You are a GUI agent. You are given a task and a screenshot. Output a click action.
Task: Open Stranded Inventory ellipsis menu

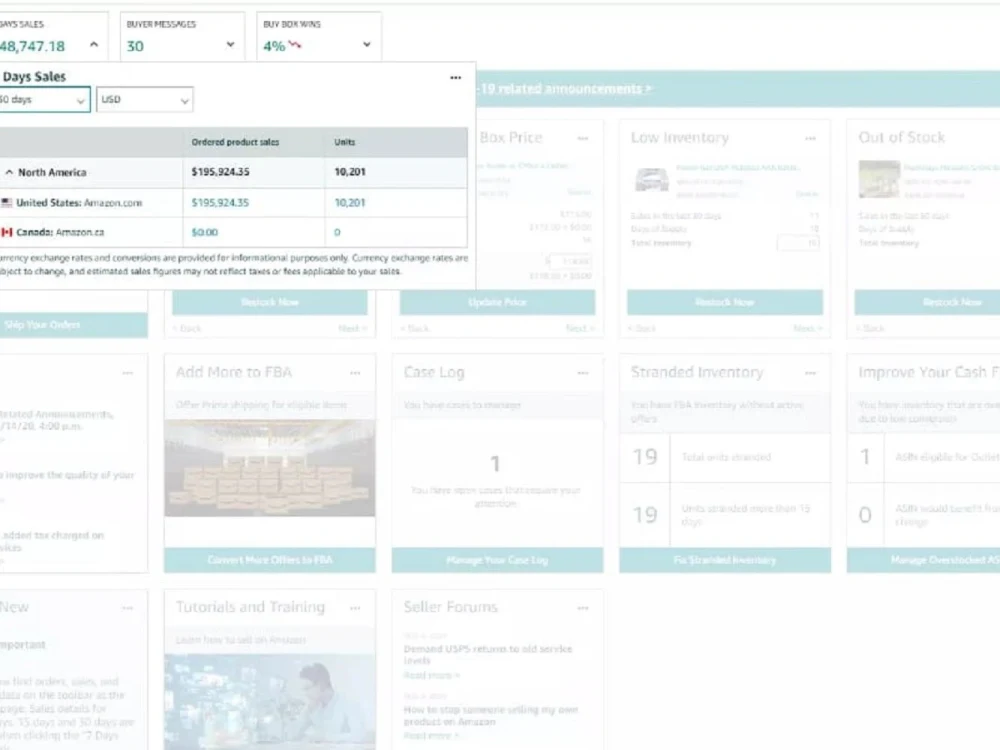(811, 373)
